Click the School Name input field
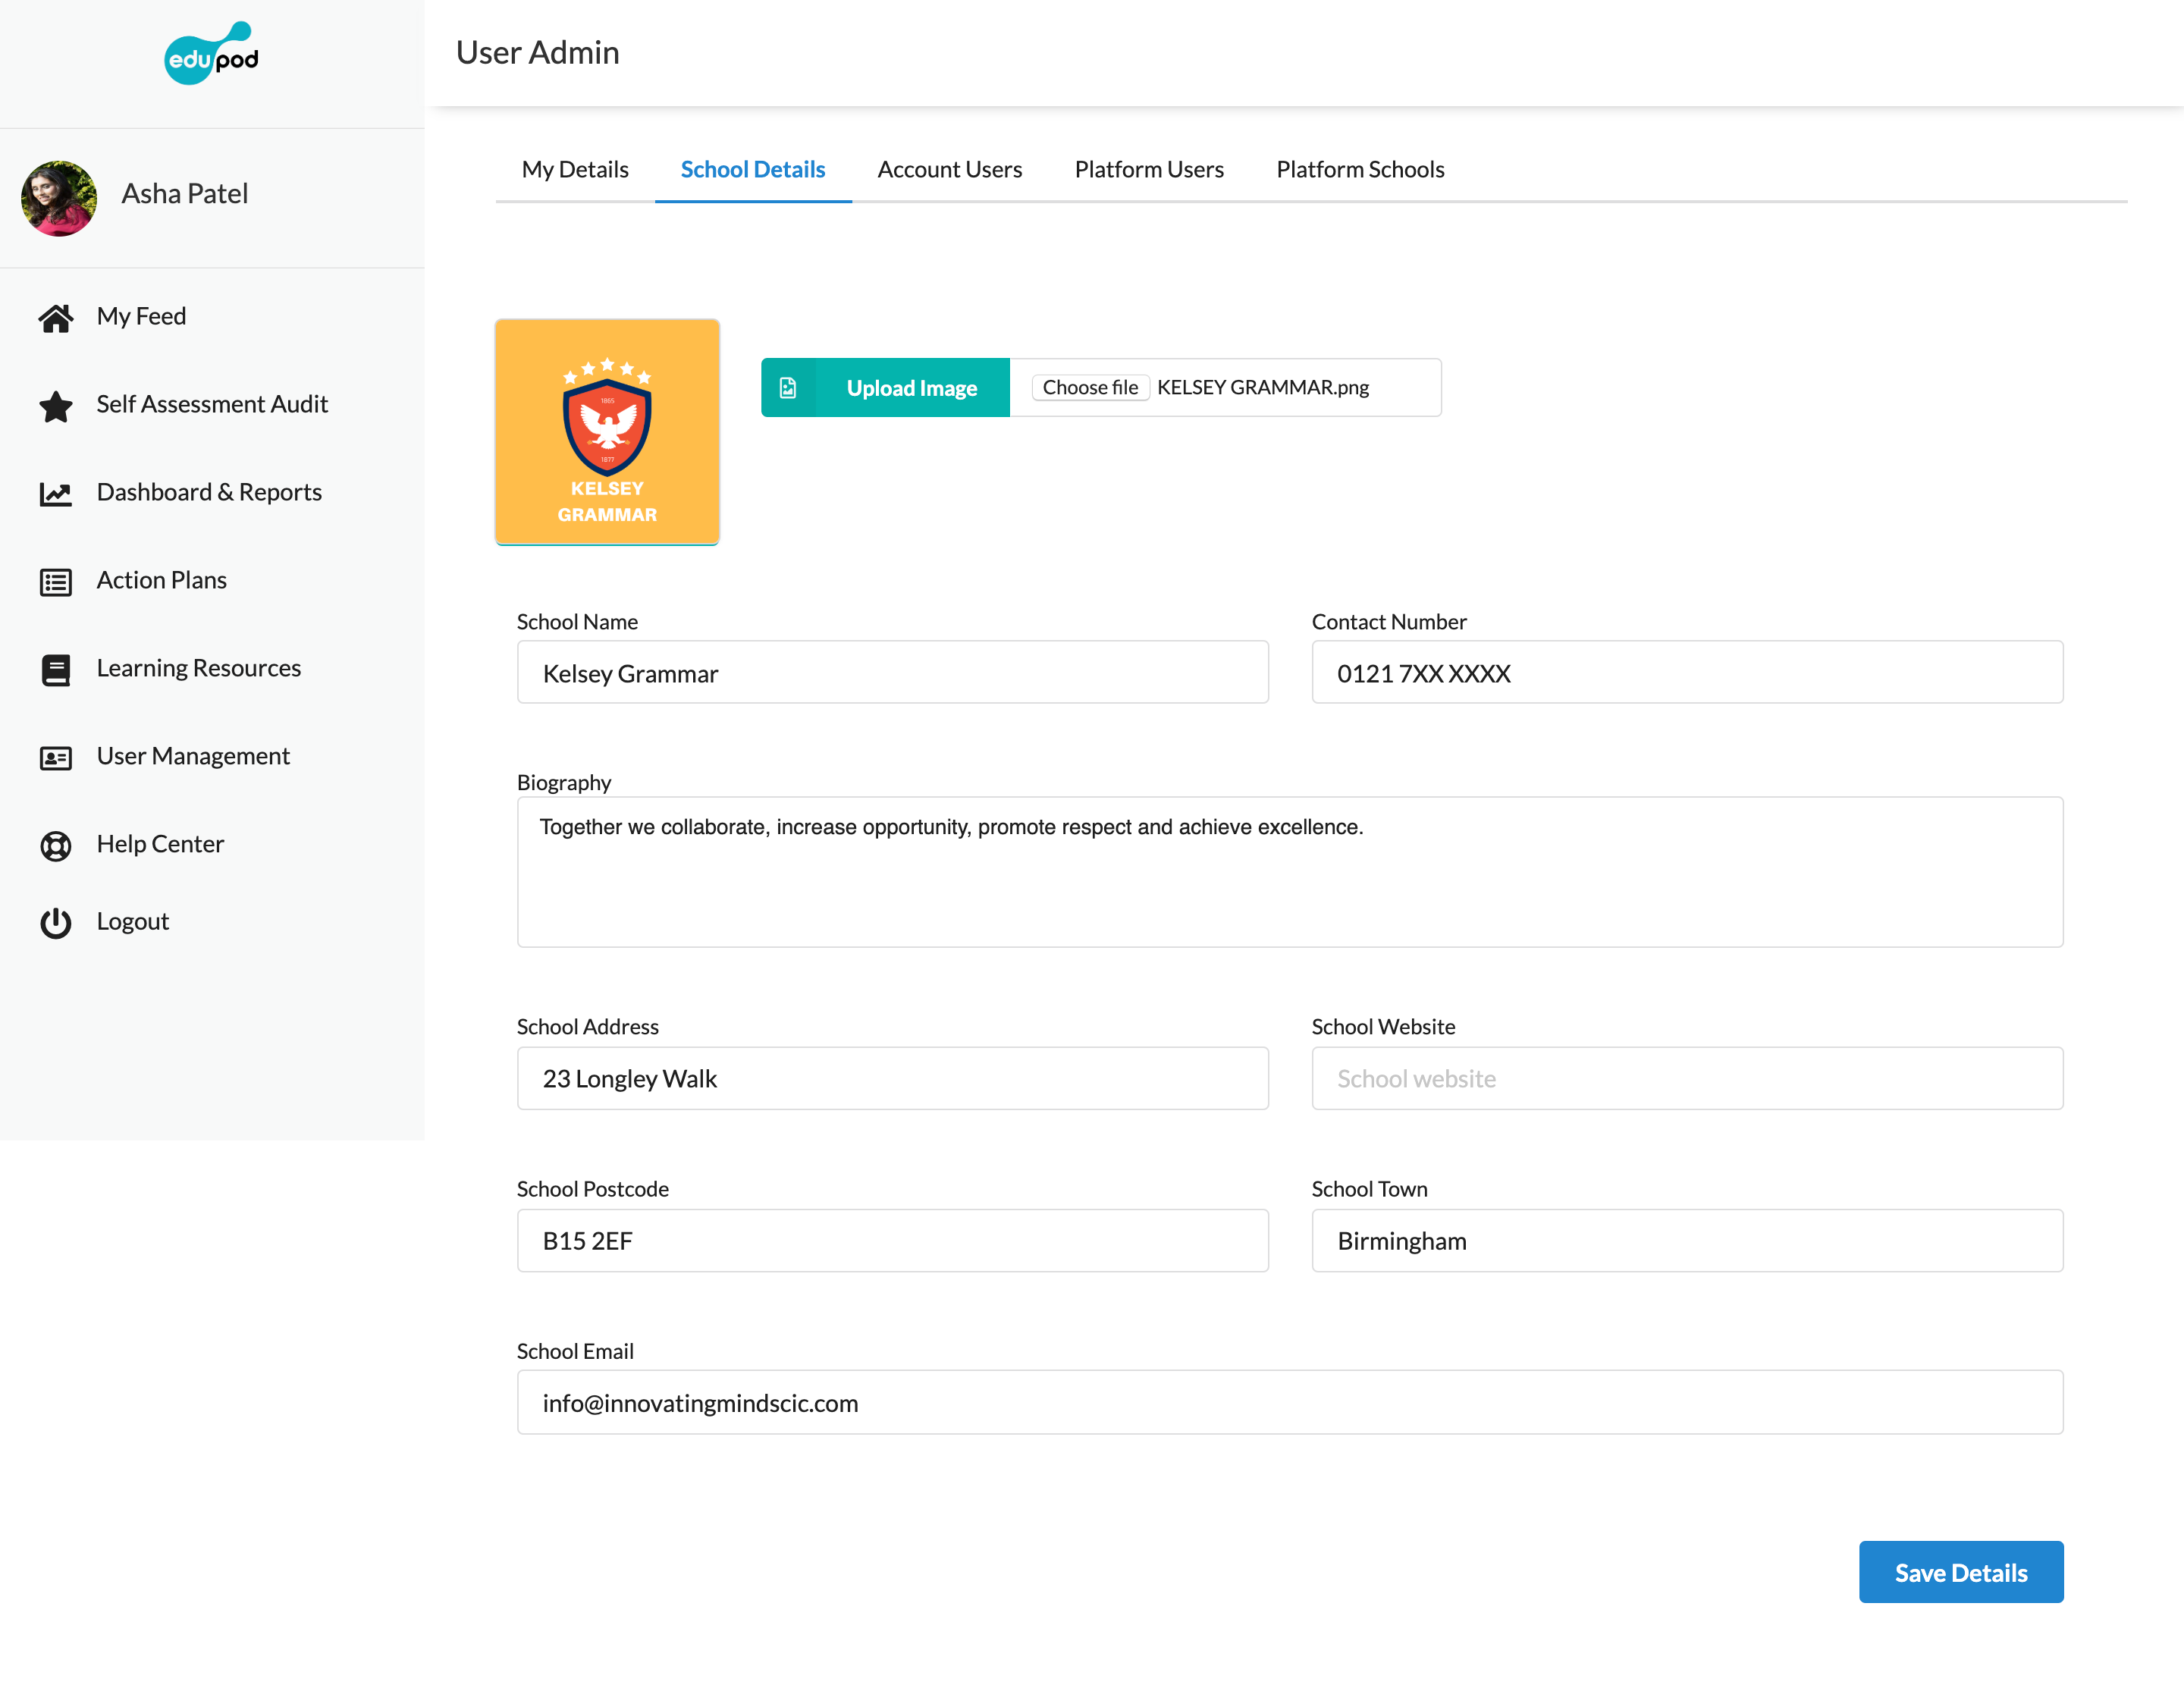The width and height of the screenshot is (2184, 1688). (x=892, y=672)
